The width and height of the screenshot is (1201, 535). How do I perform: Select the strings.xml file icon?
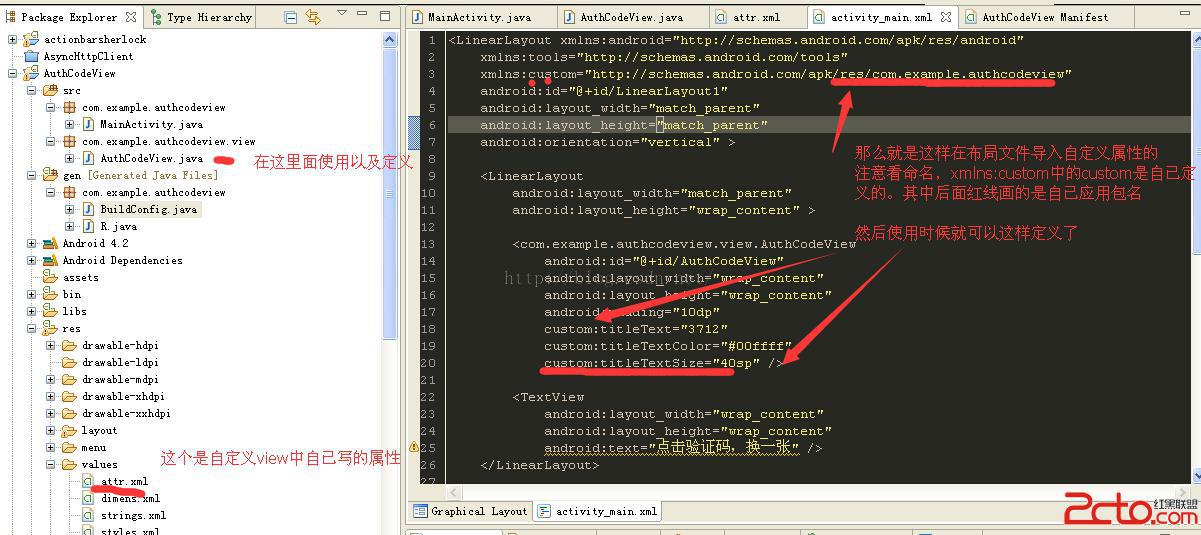(88, 515)
